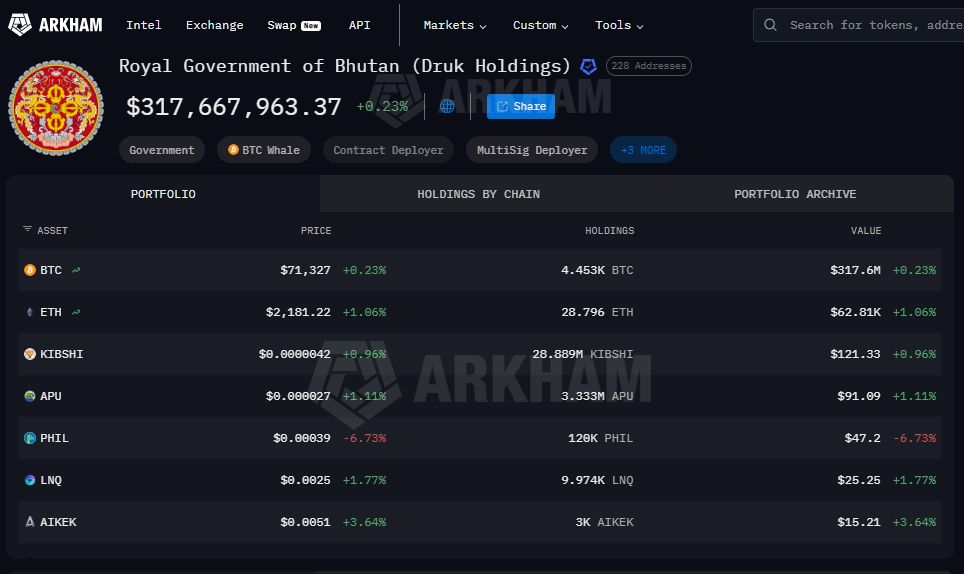Image resolution: width=964 pixels, height=574 pixels.
Task: Click the search magnifier icon
Action: point(770,25)
